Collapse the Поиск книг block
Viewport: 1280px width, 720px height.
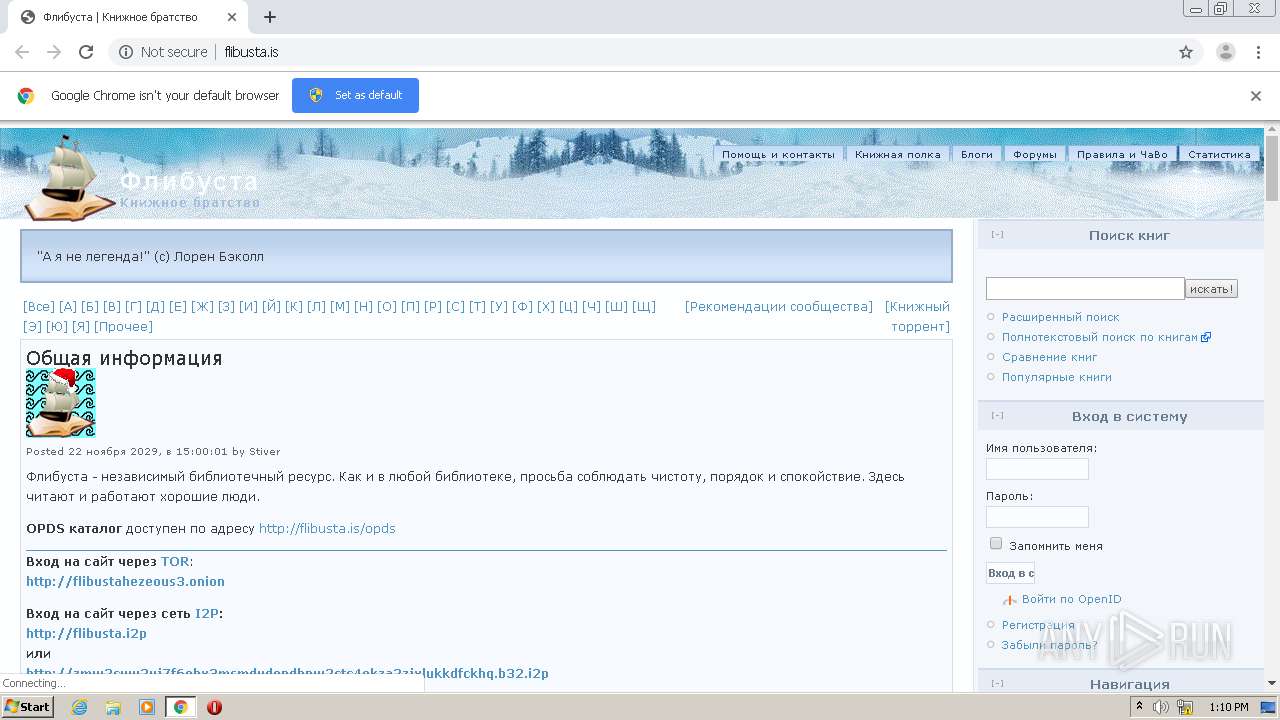pos(997,235)
